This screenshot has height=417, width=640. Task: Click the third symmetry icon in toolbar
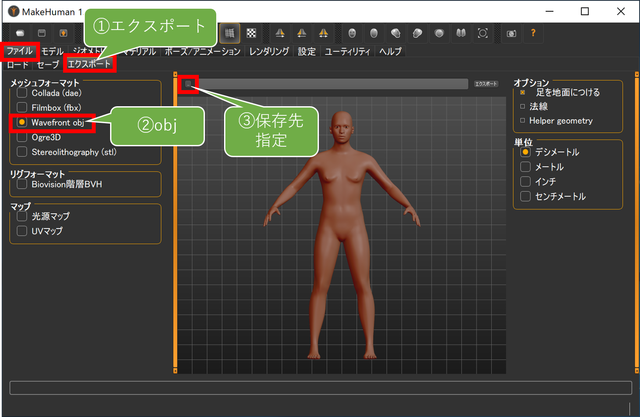point(323,33)
